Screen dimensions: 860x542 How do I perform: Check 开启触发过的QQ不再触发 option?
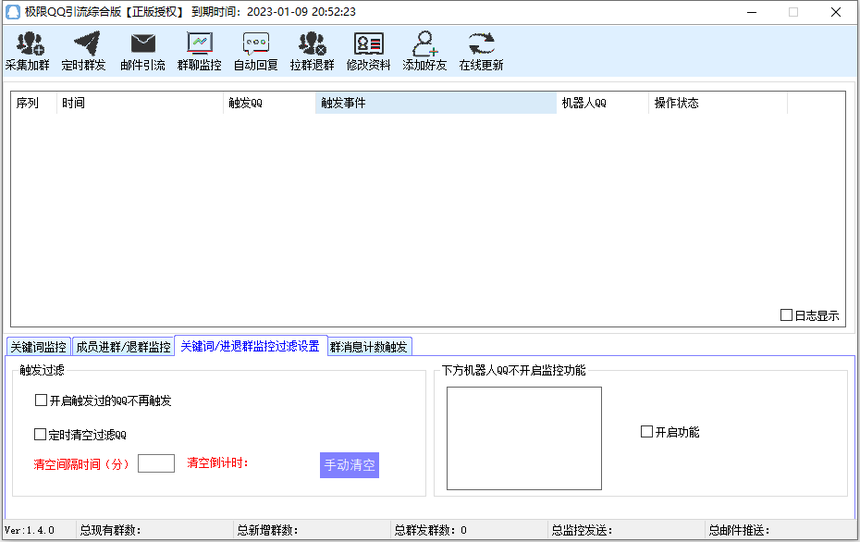click(41, 400)
